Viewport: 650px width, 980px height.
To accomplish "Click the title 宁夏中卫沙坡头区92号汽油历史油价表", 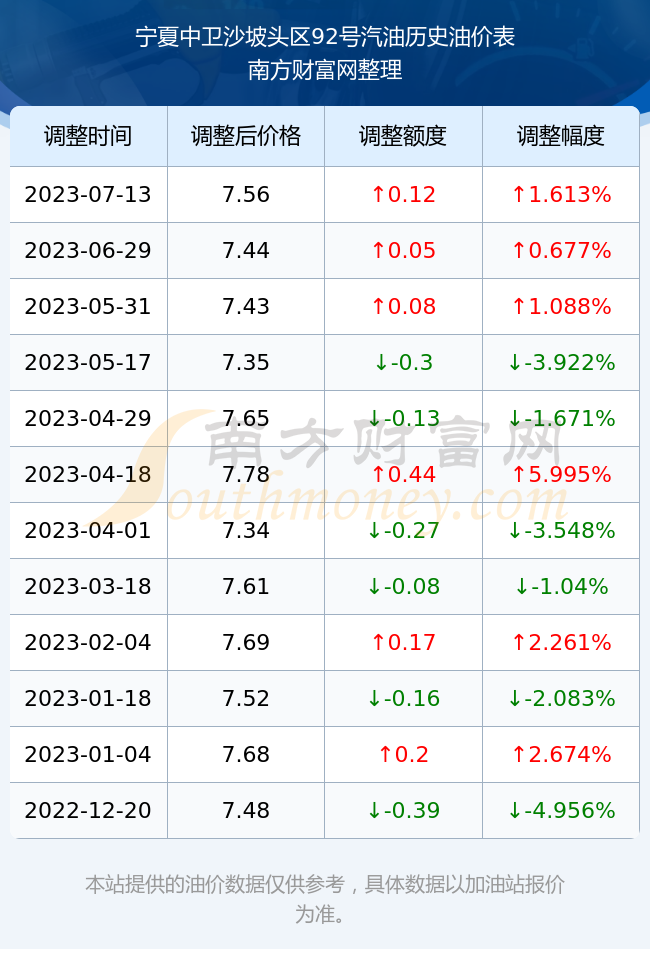I will (325, 37).
